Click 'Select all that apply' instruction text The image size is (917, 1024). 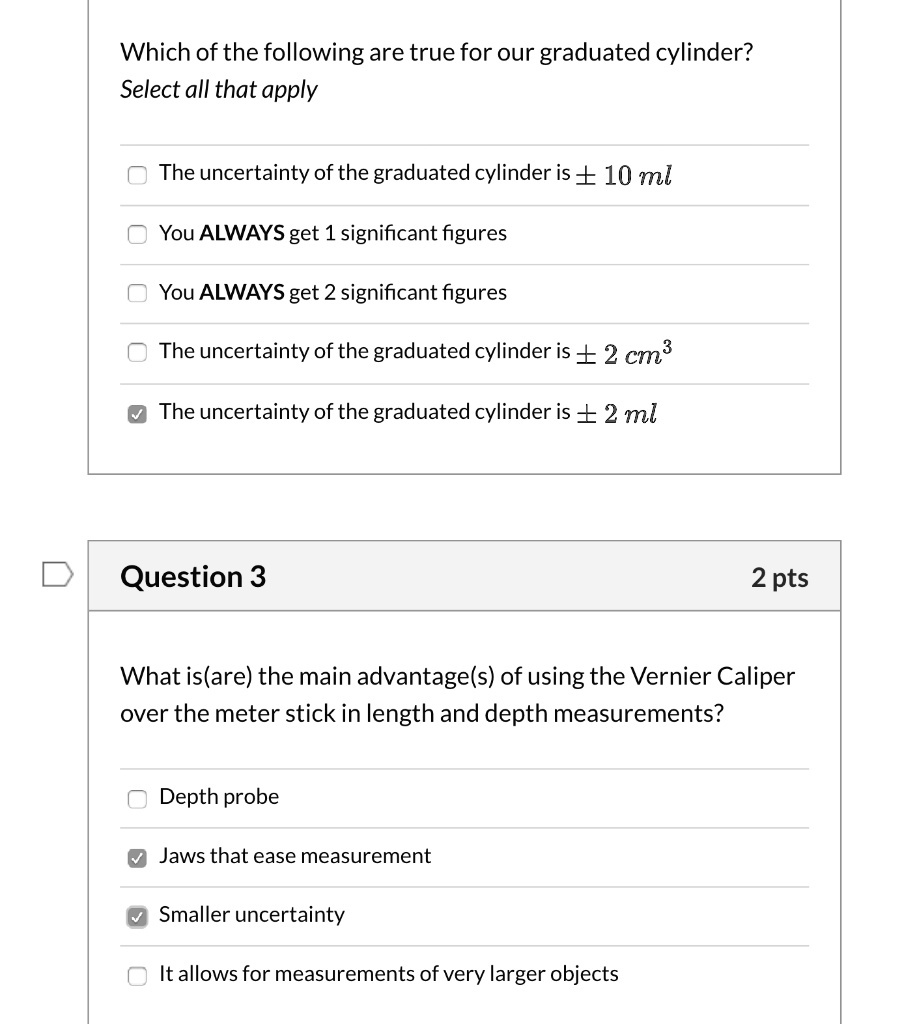[218, 90]
